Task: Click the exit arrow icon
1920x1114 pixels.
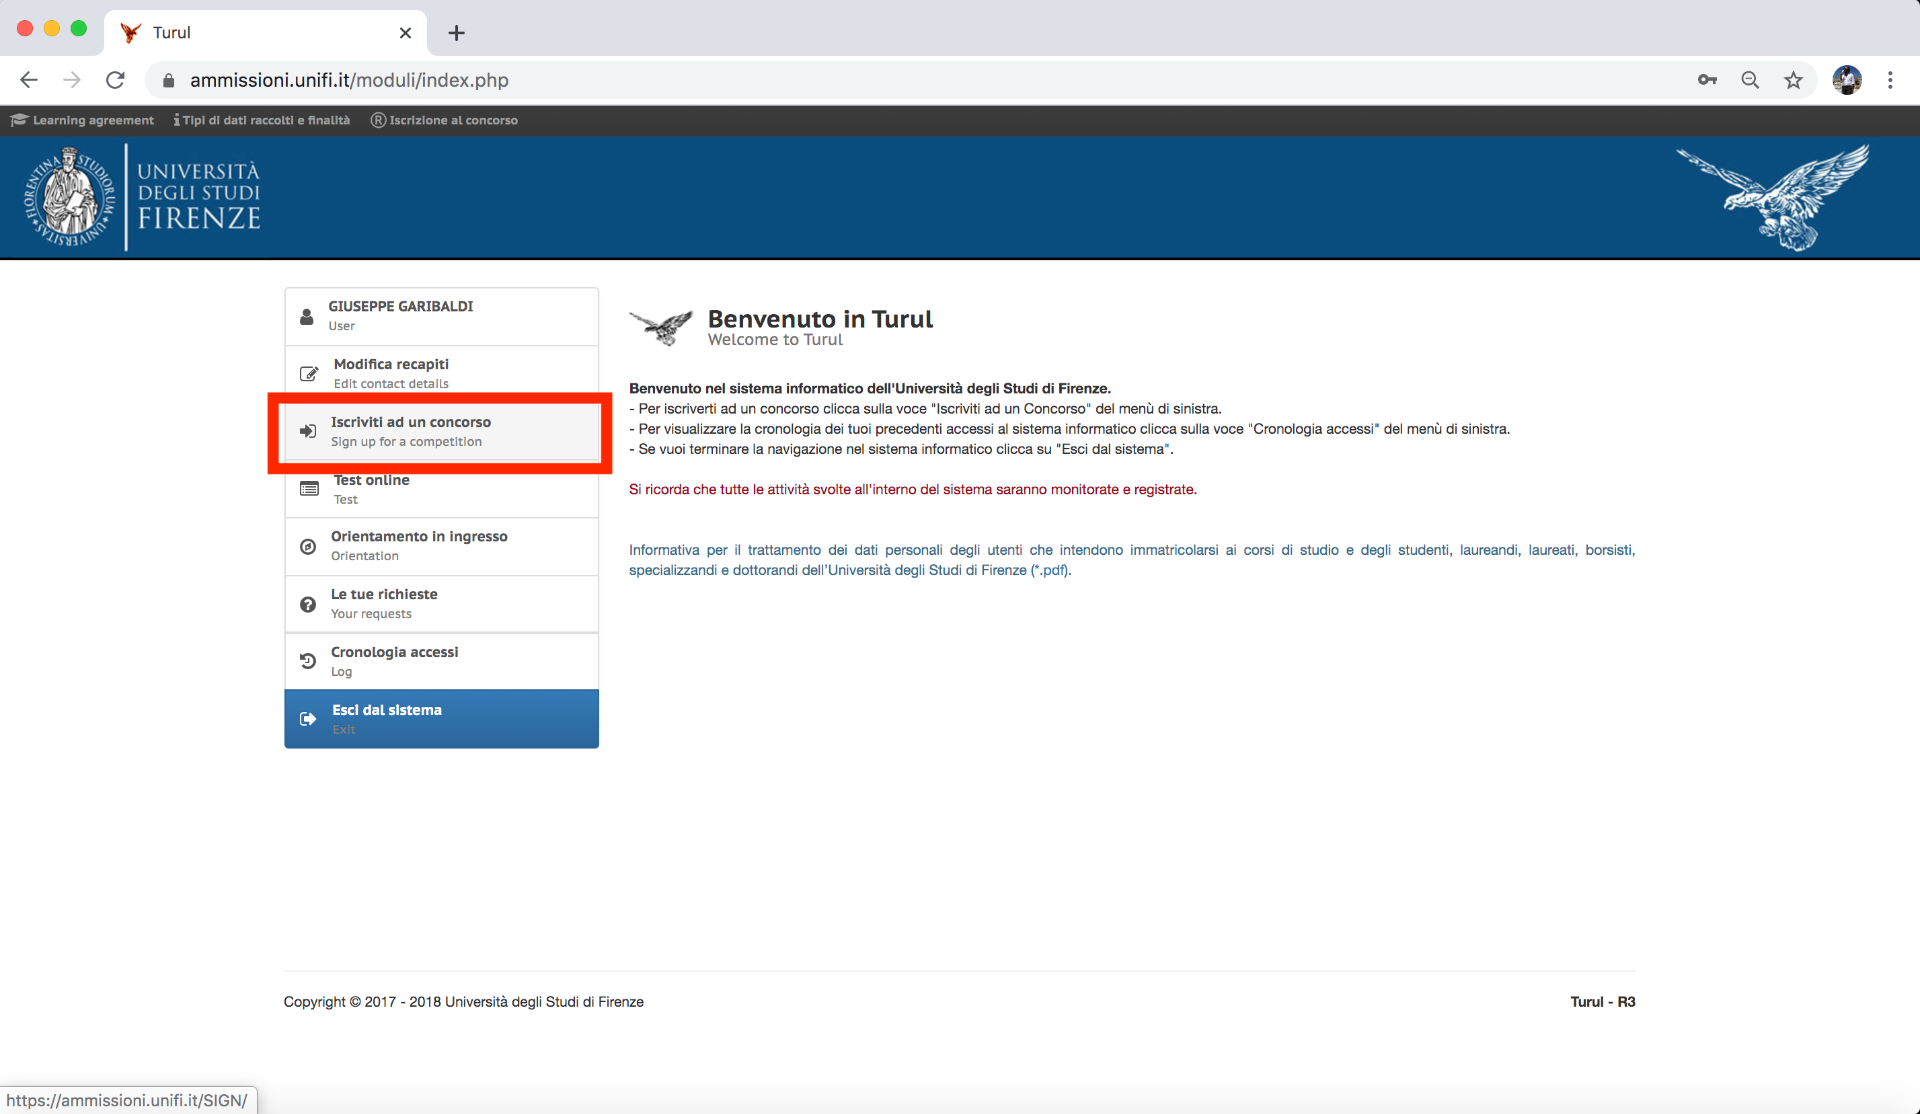Action: click(x=308, y=719)
